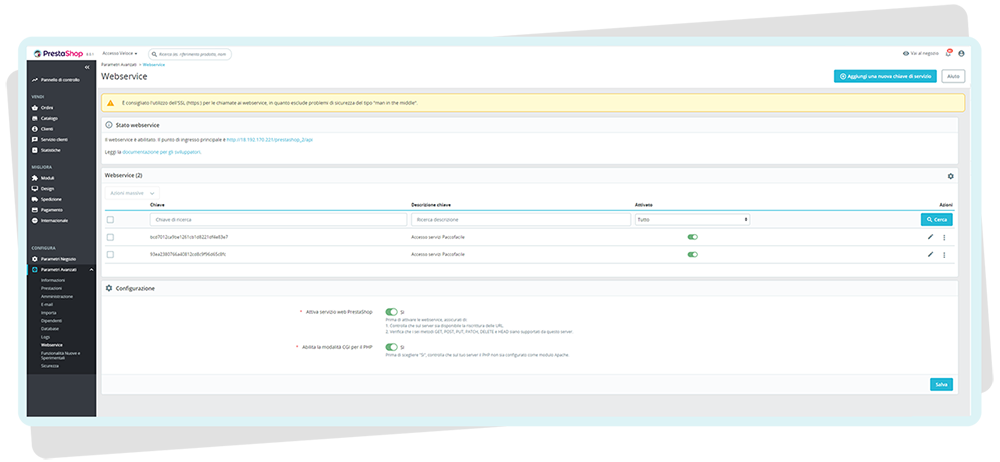Open E-mail submenu item
The width and height of the screenshot is (1000, 462).
click(x=47, y=304)
